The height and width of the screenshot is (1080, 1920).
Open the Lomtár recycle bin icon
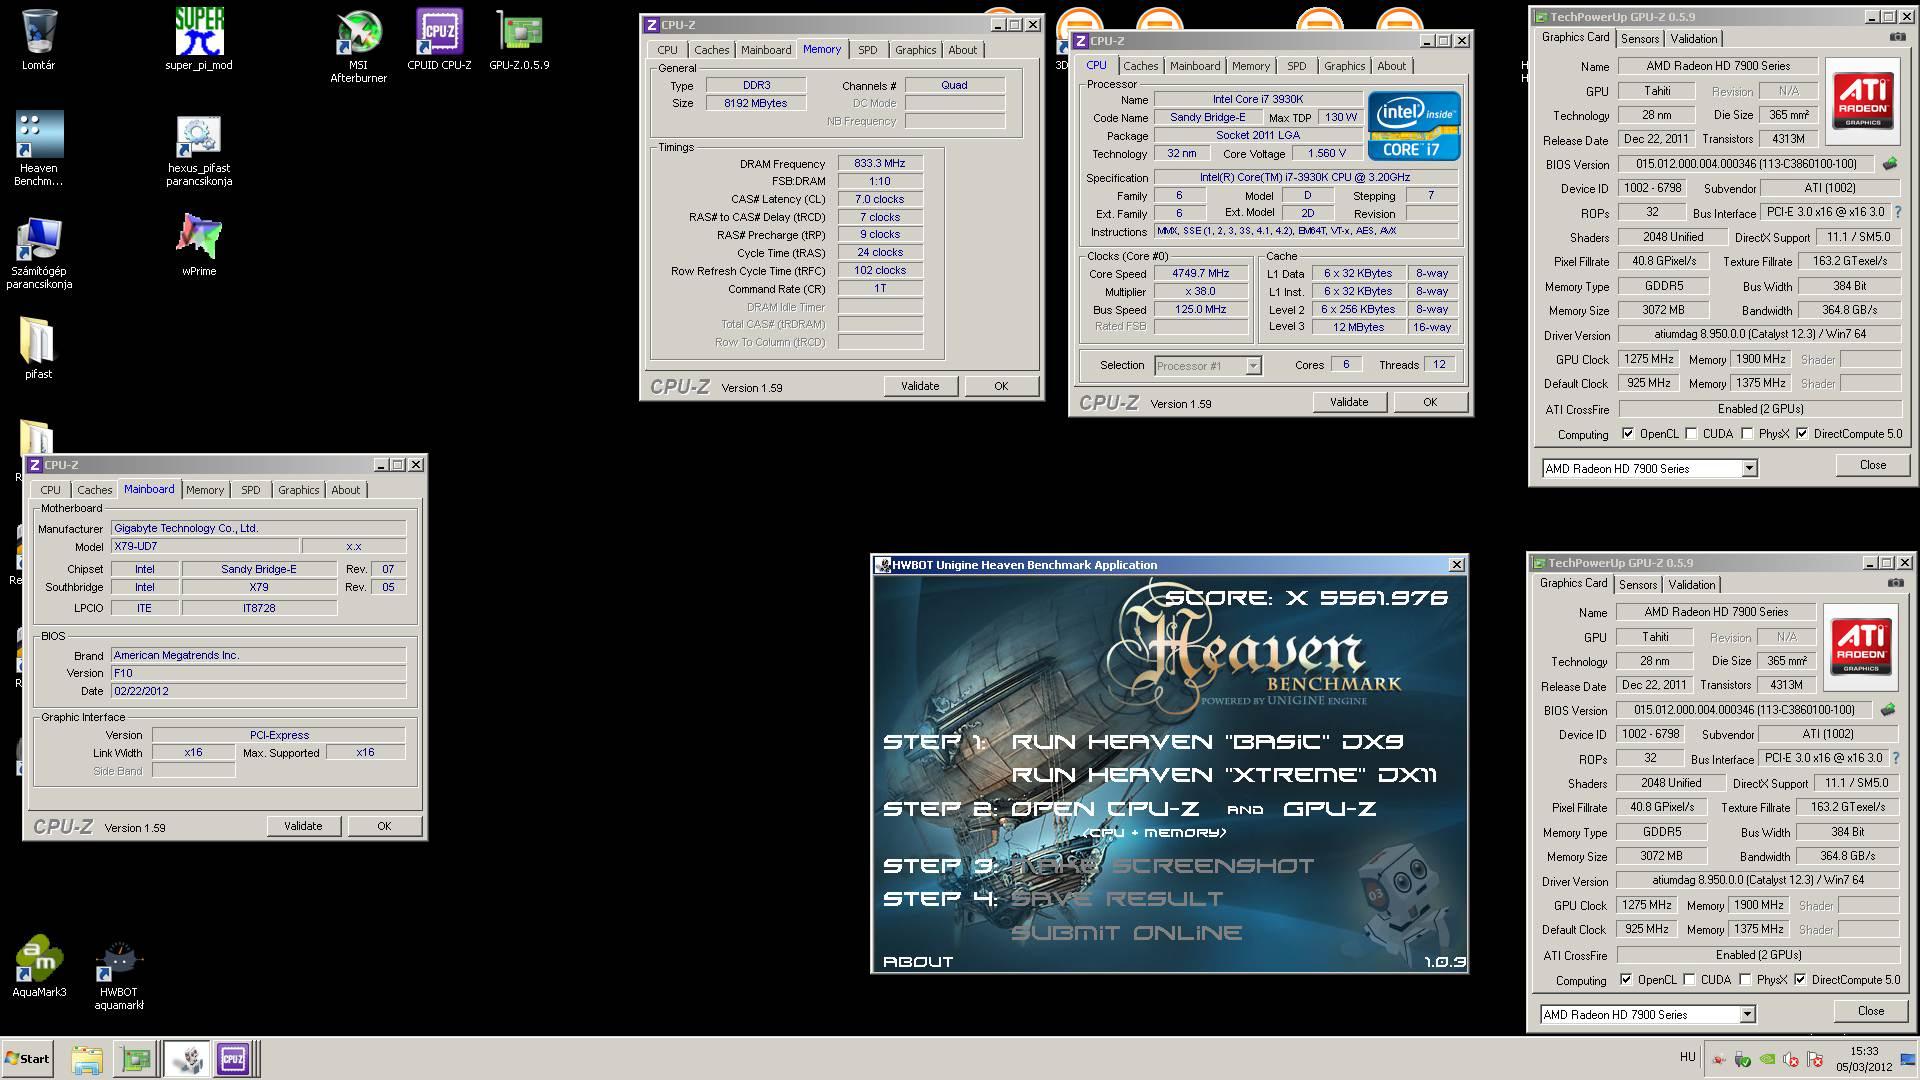pos(38,40)
